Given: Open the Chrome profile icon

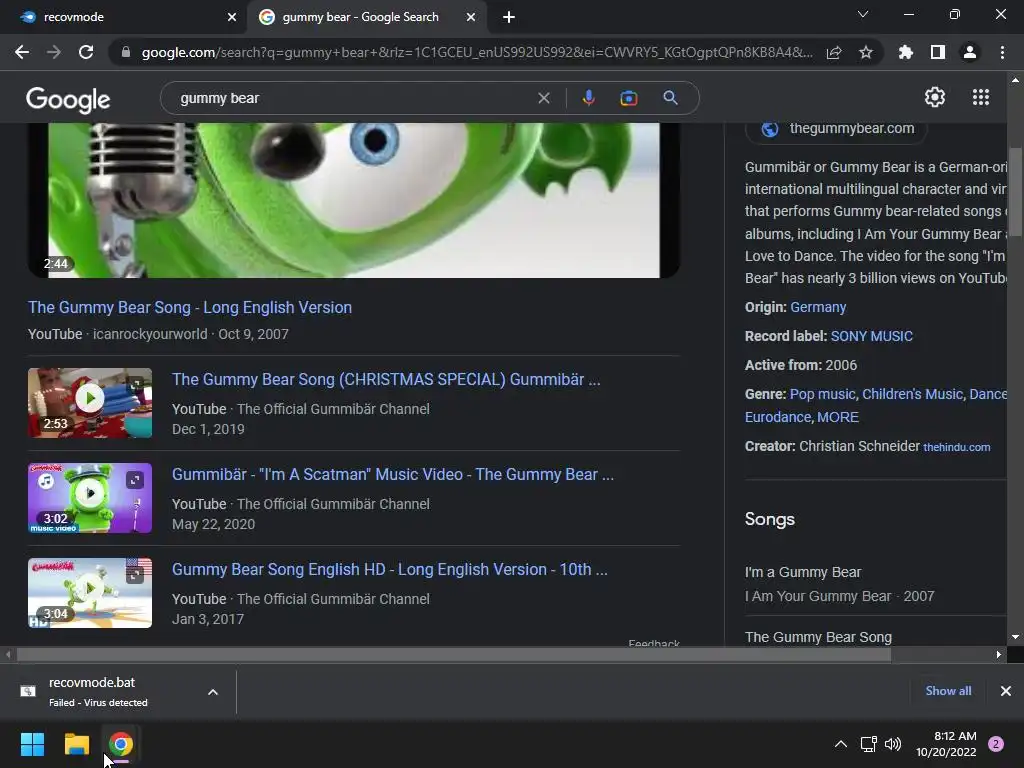Looking at the screenshot, I should click(x=970, y=52).
